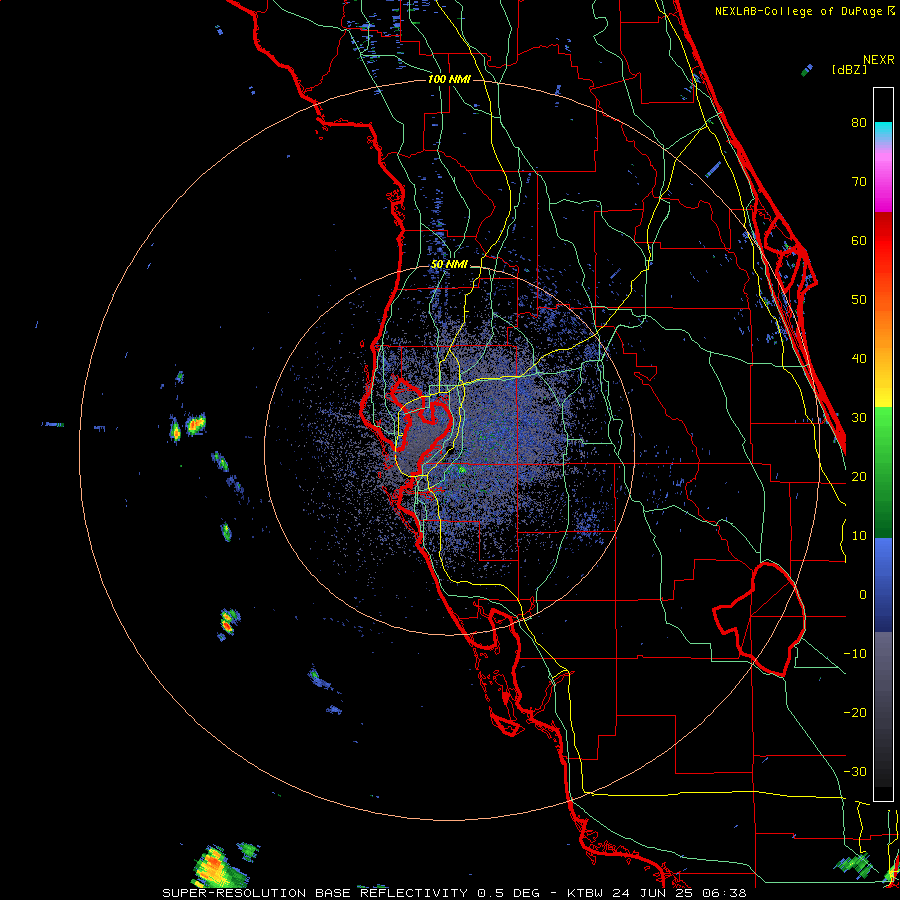Click the "50 NMI" range ring label
The height and width of the screenshot is (900, 900).
449,265
